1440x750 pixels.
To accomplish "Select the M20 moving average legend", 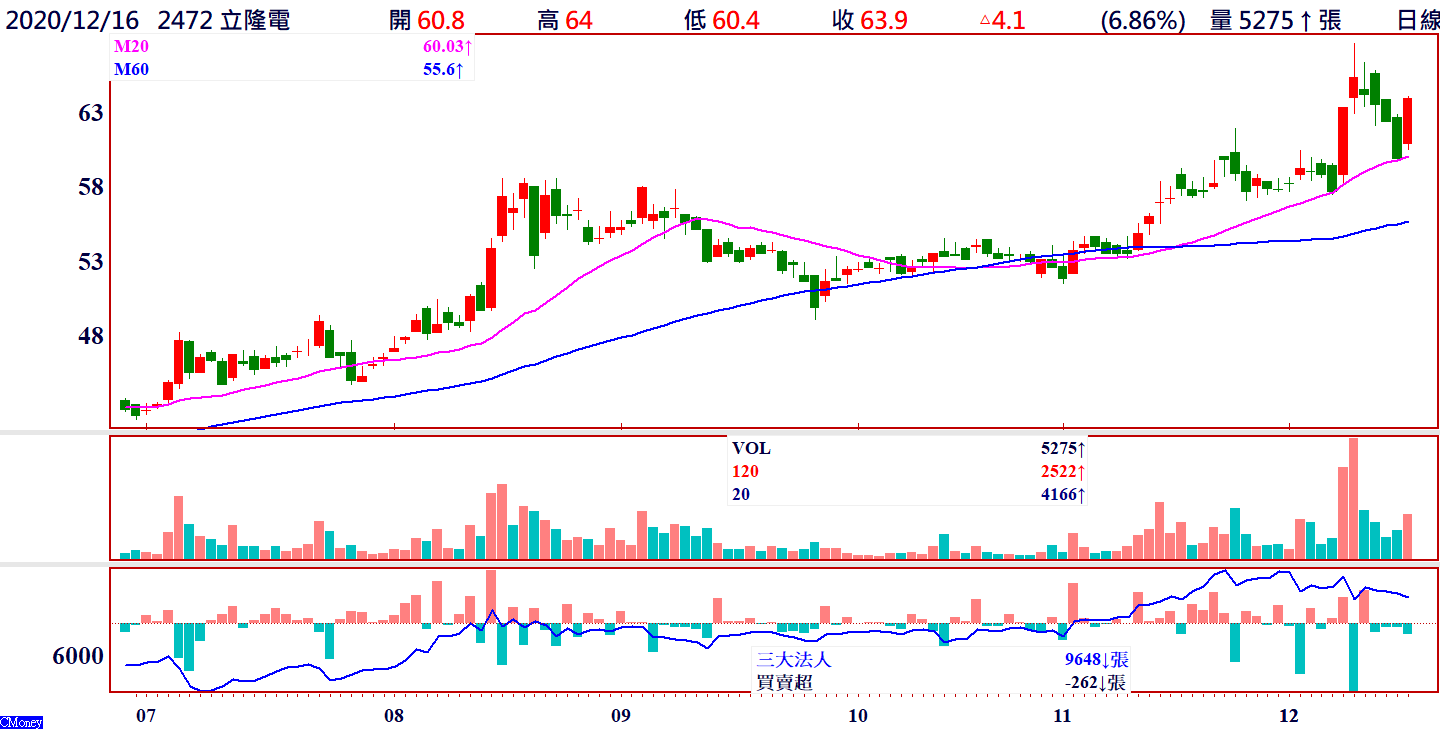I will 129,47.
